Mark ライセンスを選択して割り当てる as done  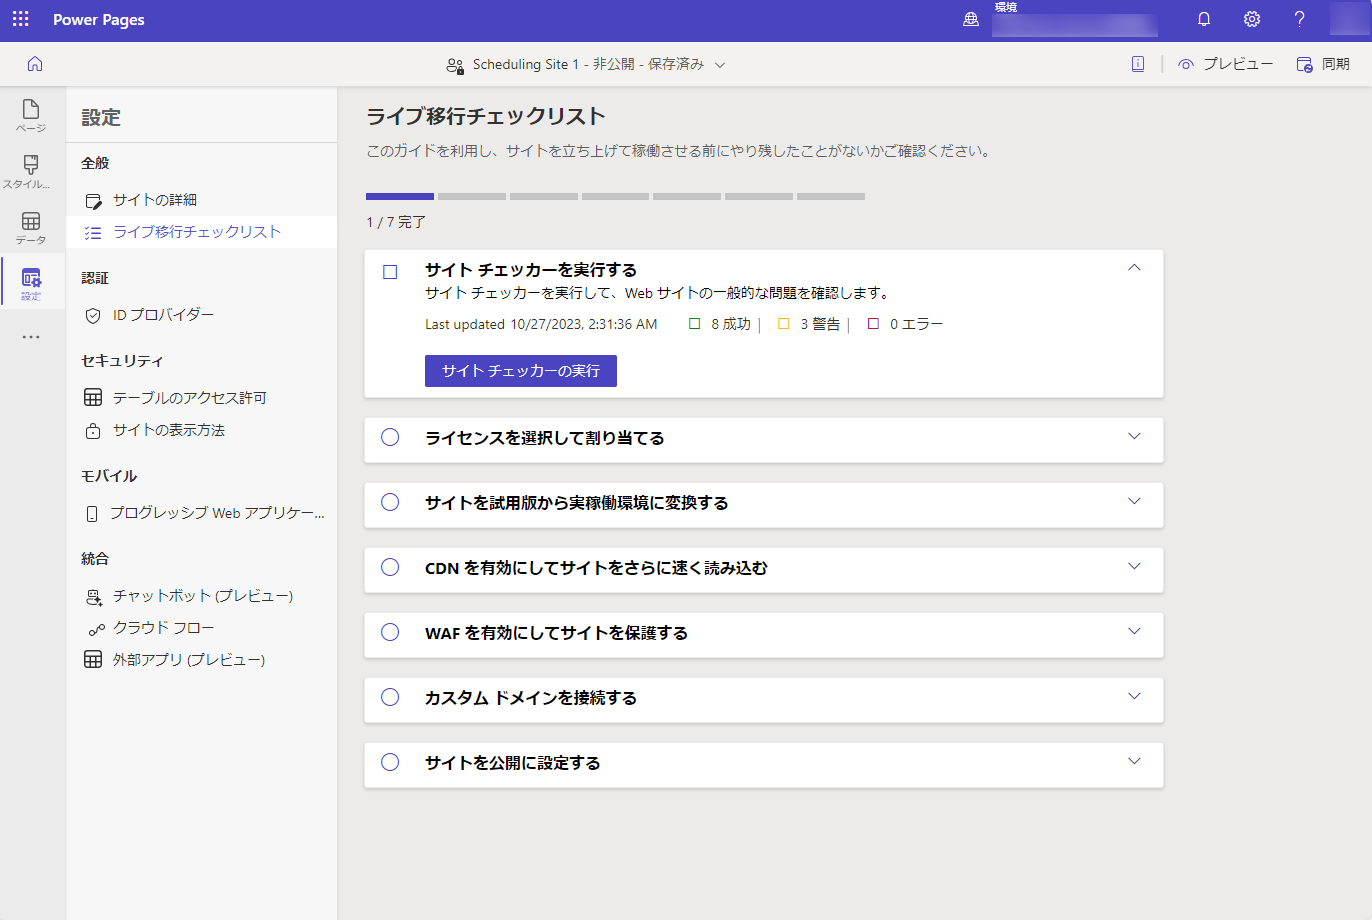(390, 437)
